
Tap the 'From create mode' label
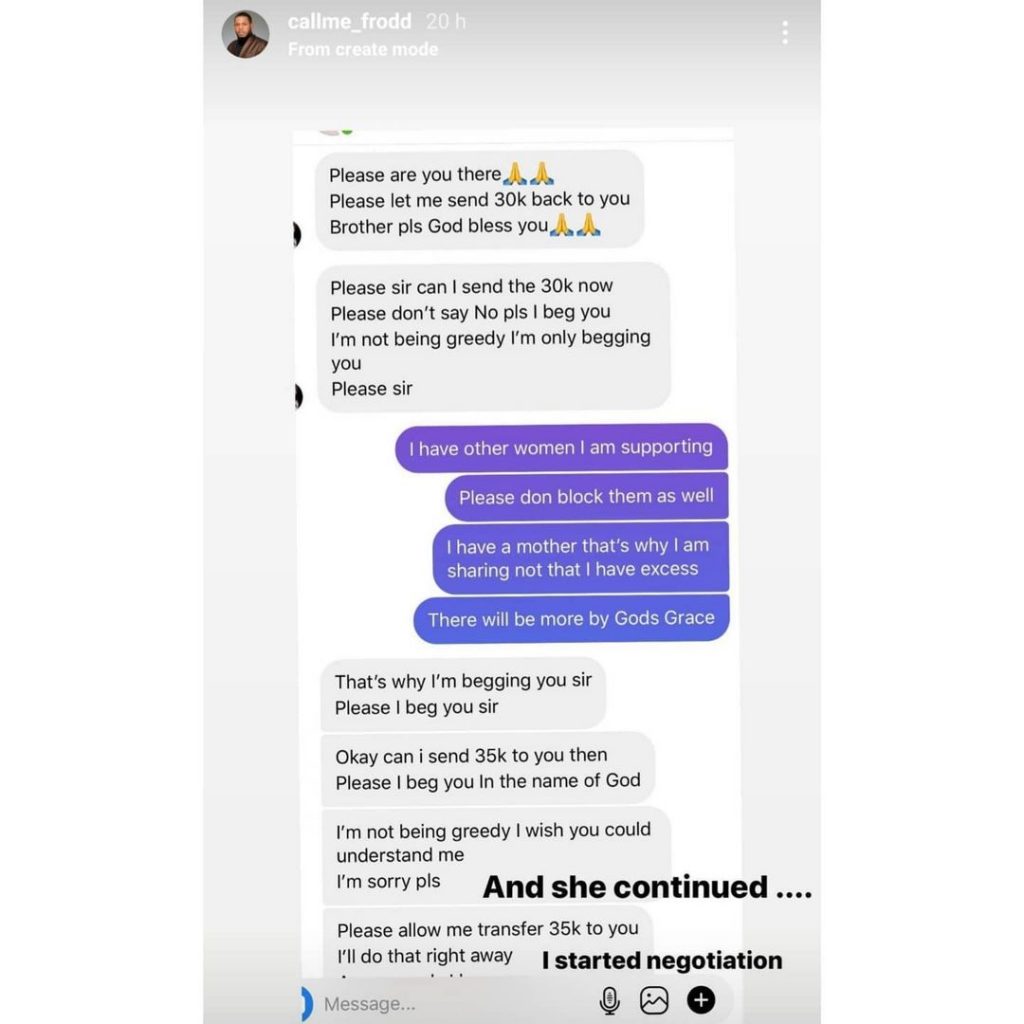click(x=362, y=50)
